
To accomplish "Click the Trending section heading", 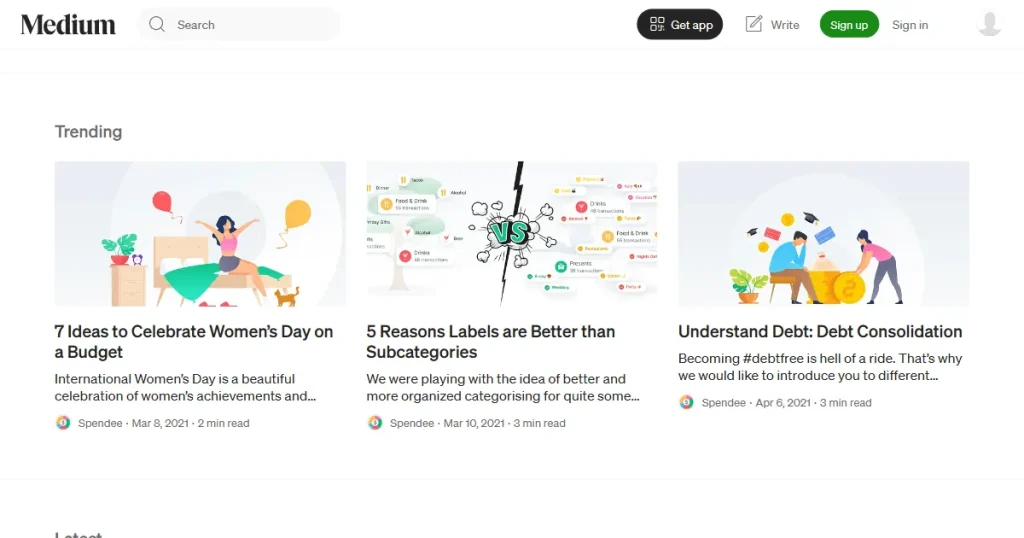I will point(88,132).
